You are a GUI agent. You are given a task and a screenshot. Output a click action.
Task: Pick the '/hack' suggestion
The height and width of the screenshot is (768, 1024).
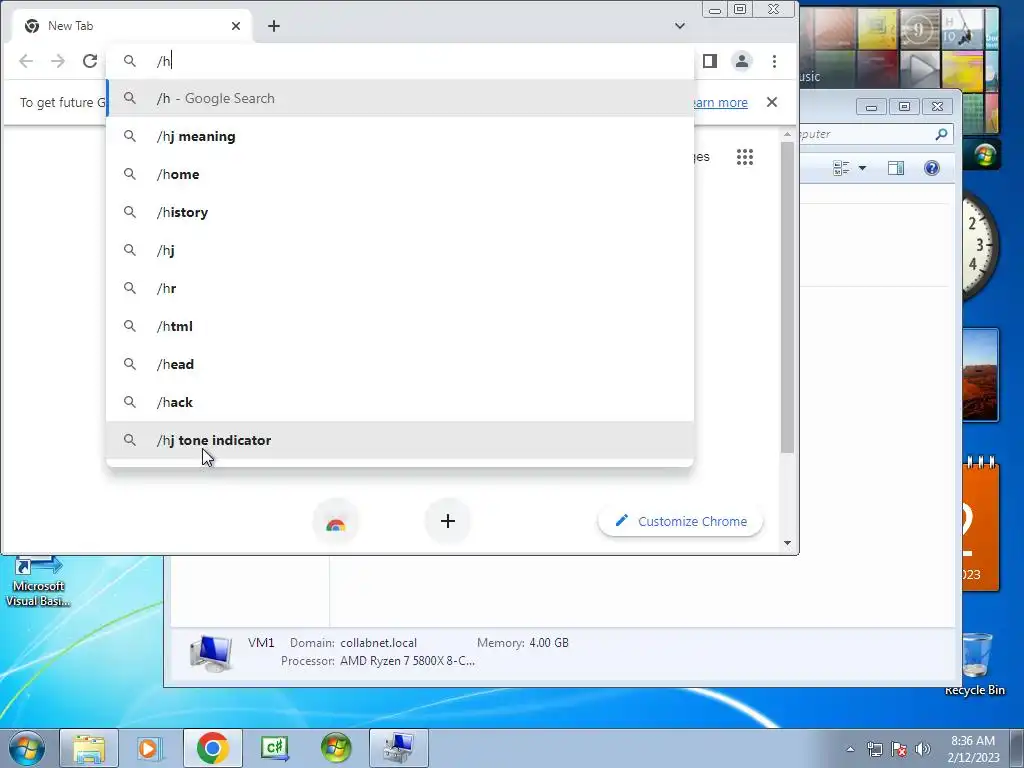coord(400,402)
